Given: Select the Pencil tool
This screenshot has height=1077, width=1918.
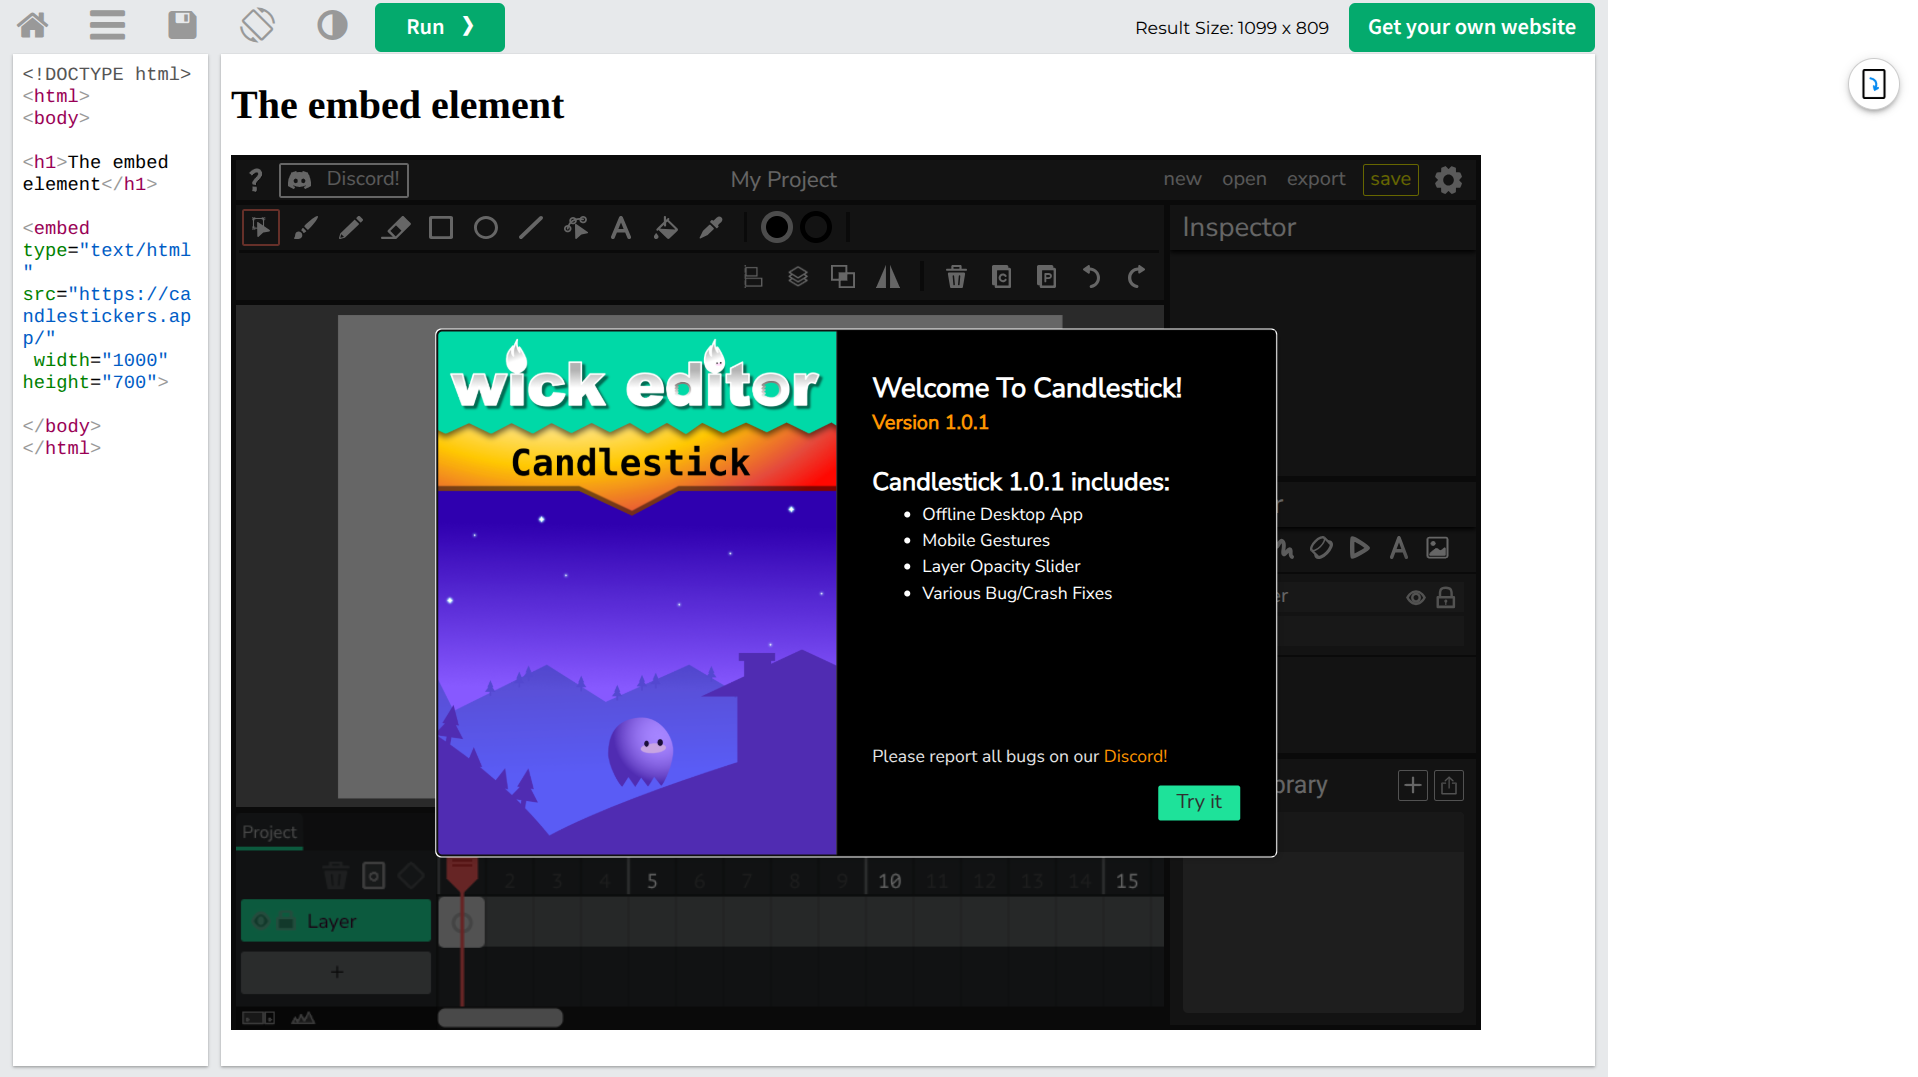Looking at the screenshot, I should tap(350, 228).
